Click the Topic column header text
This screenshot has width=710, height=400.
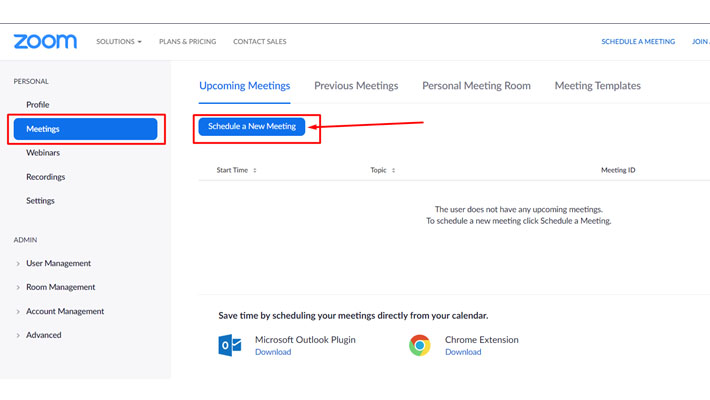[x=379, y=170]
